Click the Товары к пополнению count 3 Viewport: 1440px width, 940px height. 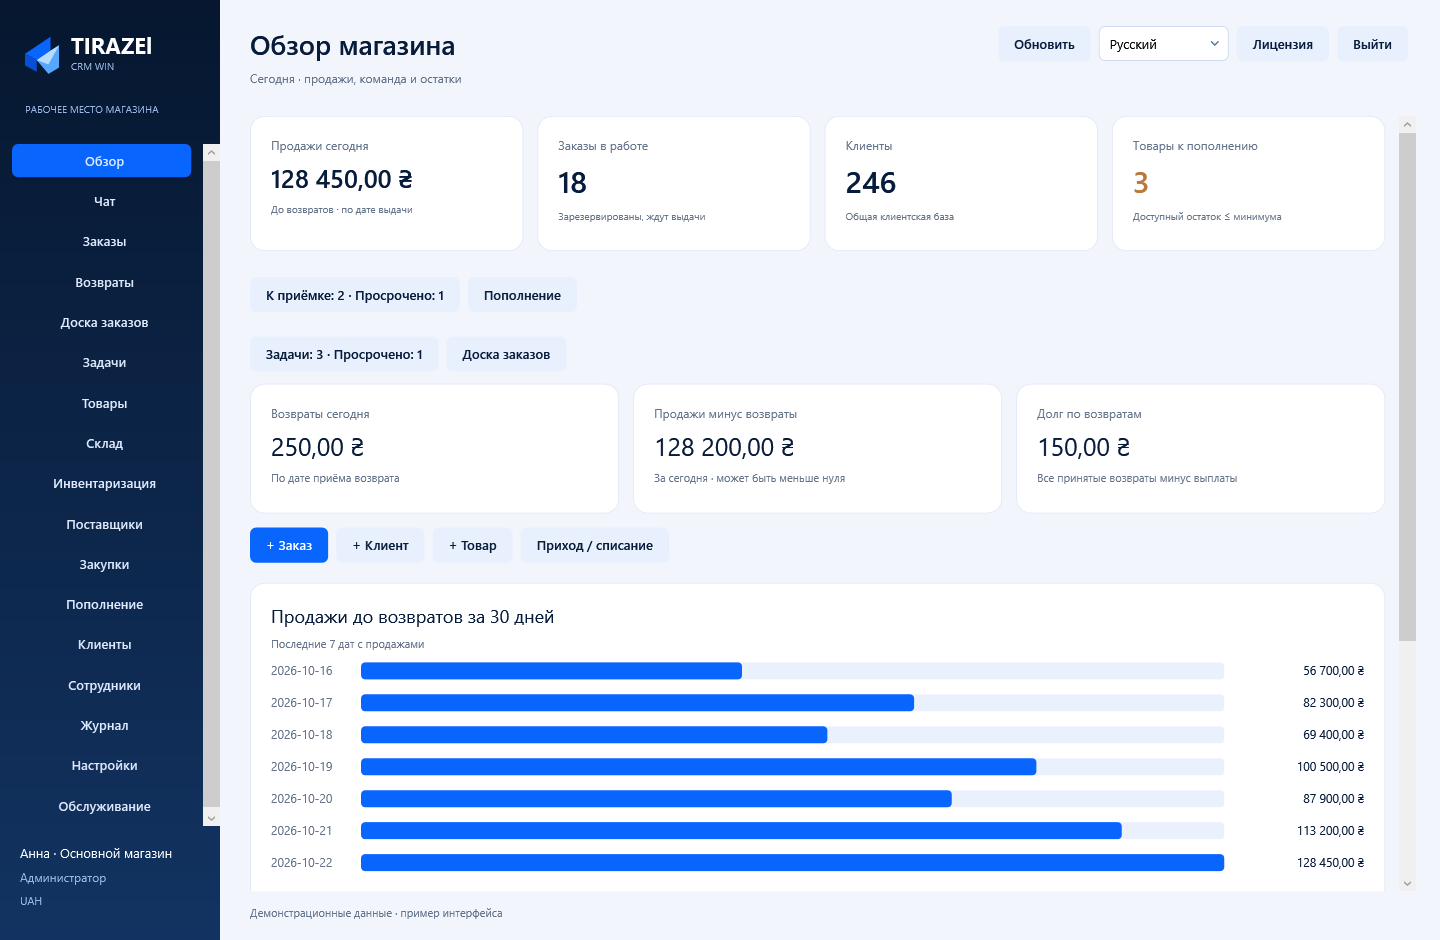pos(1141,183)
